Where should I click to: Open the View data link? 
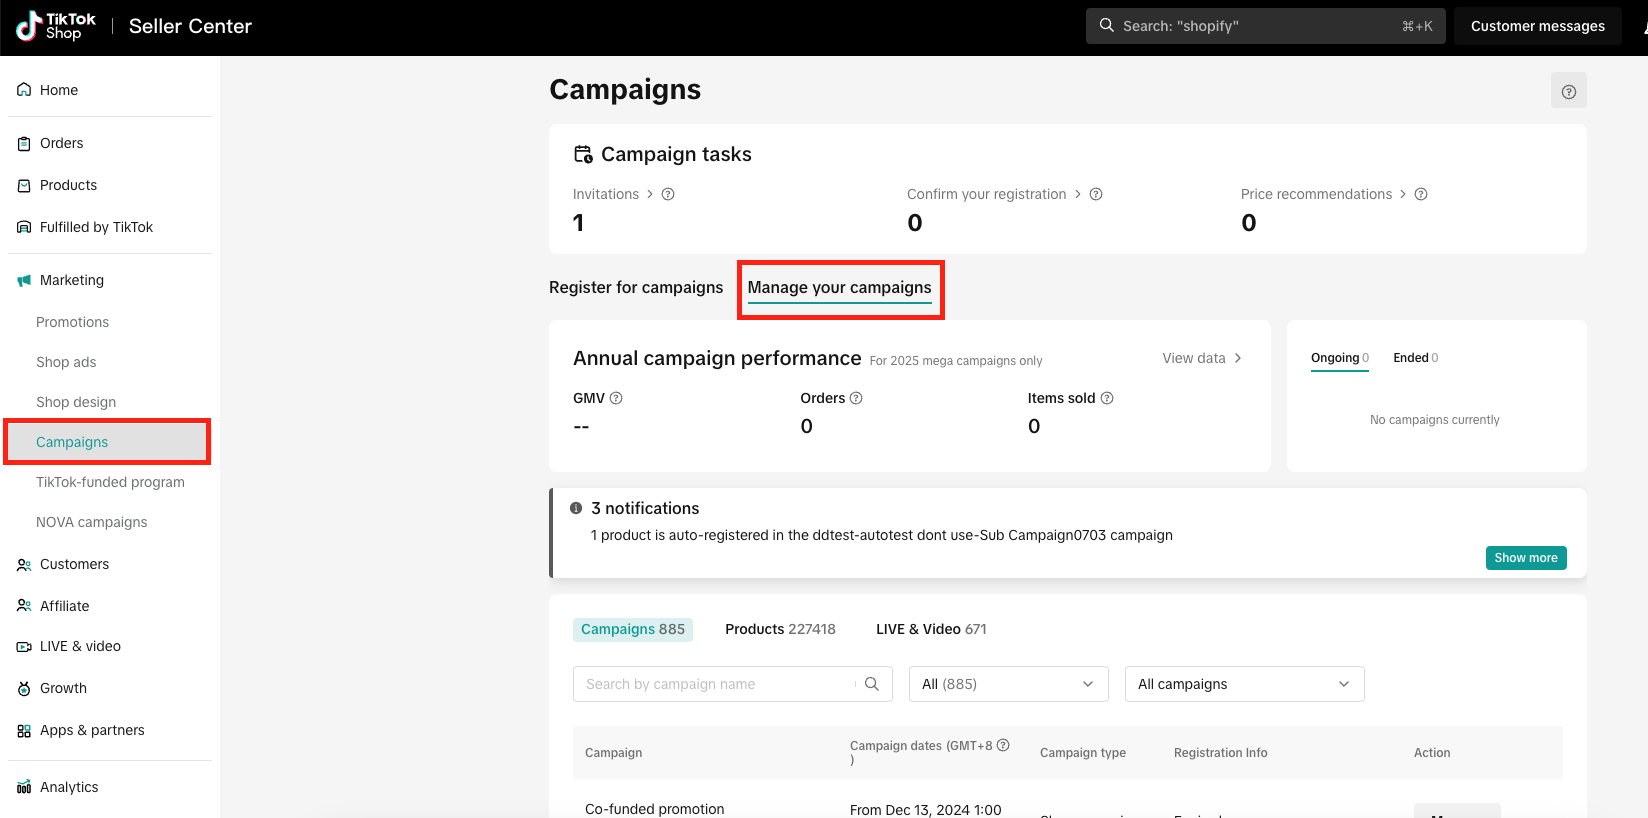click(x=1201, y=358)
